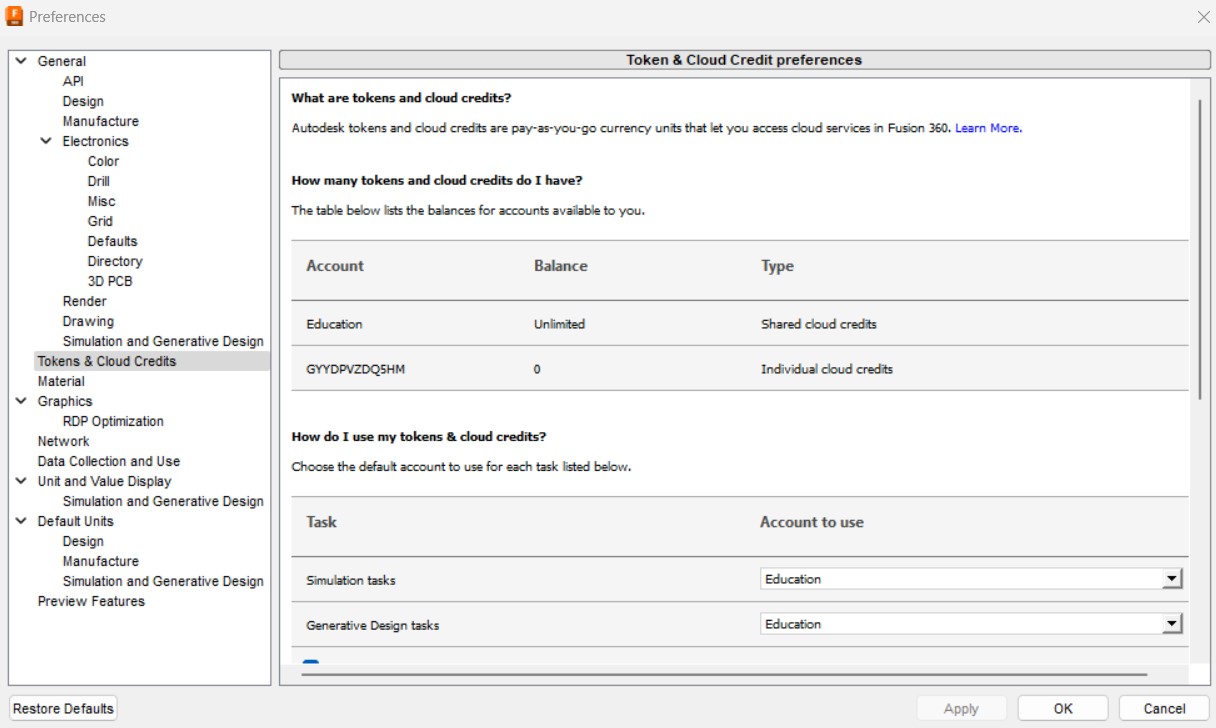Select the Network preferences item

coord(63,441)
